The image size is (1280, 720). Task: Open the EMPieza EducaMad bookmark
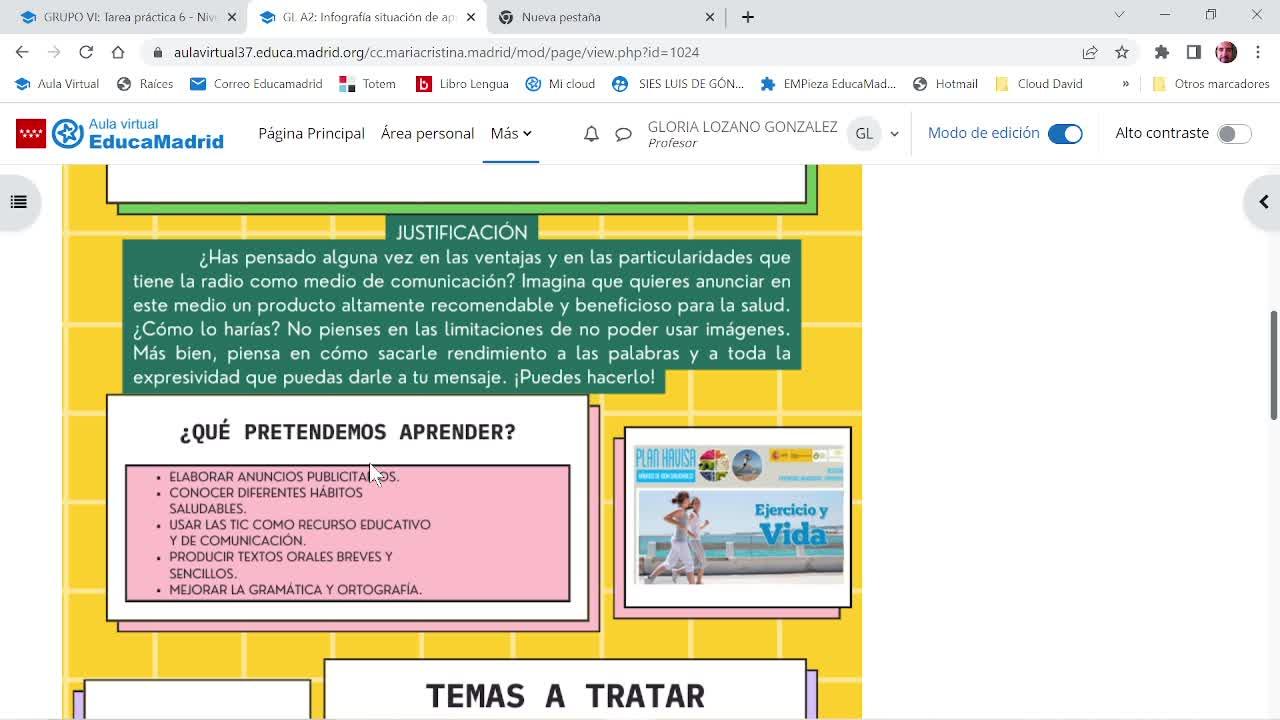point(828,84)
